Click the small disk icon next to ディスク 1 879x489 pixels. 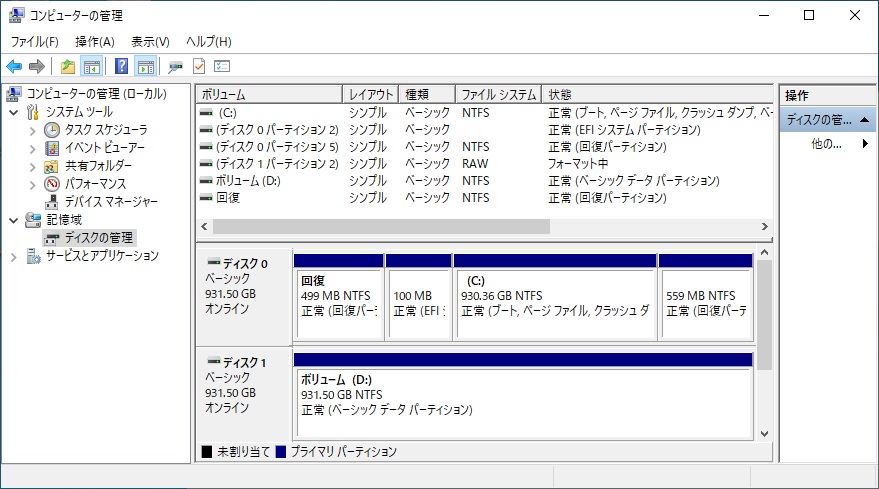(214, 361)
